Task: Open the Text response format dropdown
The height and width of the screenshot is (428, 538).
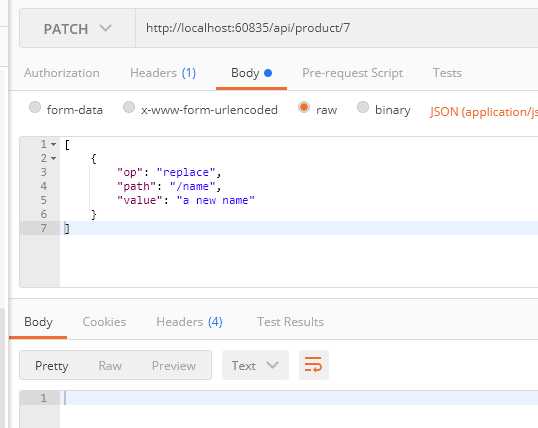Action: click(256, 365)
